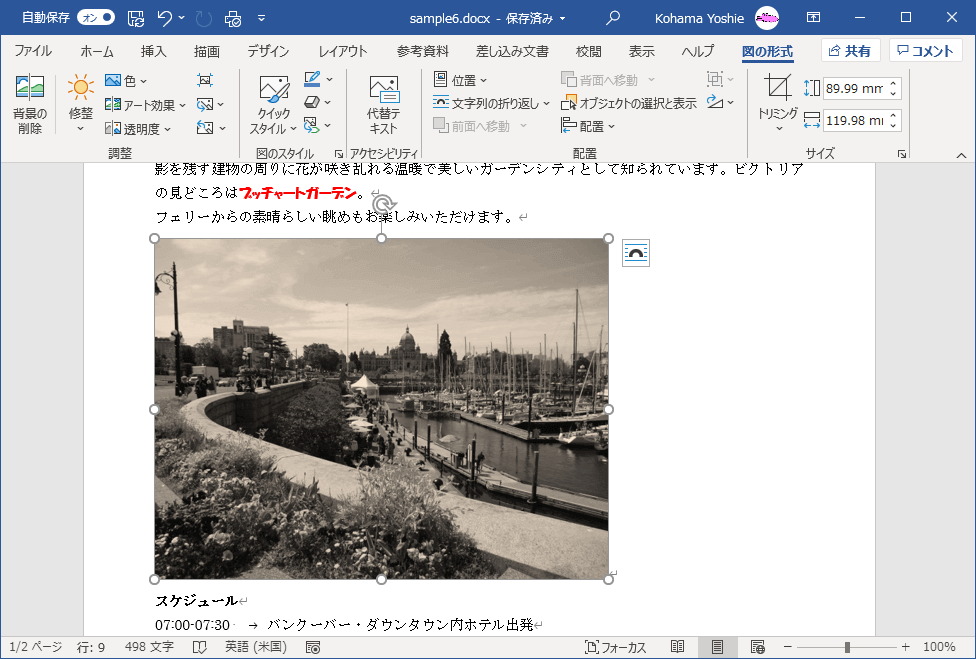Click the Quick Print icon in title bar
Image resolution: width=976 pixels, height=659 pixels.
tap(233, 18)
